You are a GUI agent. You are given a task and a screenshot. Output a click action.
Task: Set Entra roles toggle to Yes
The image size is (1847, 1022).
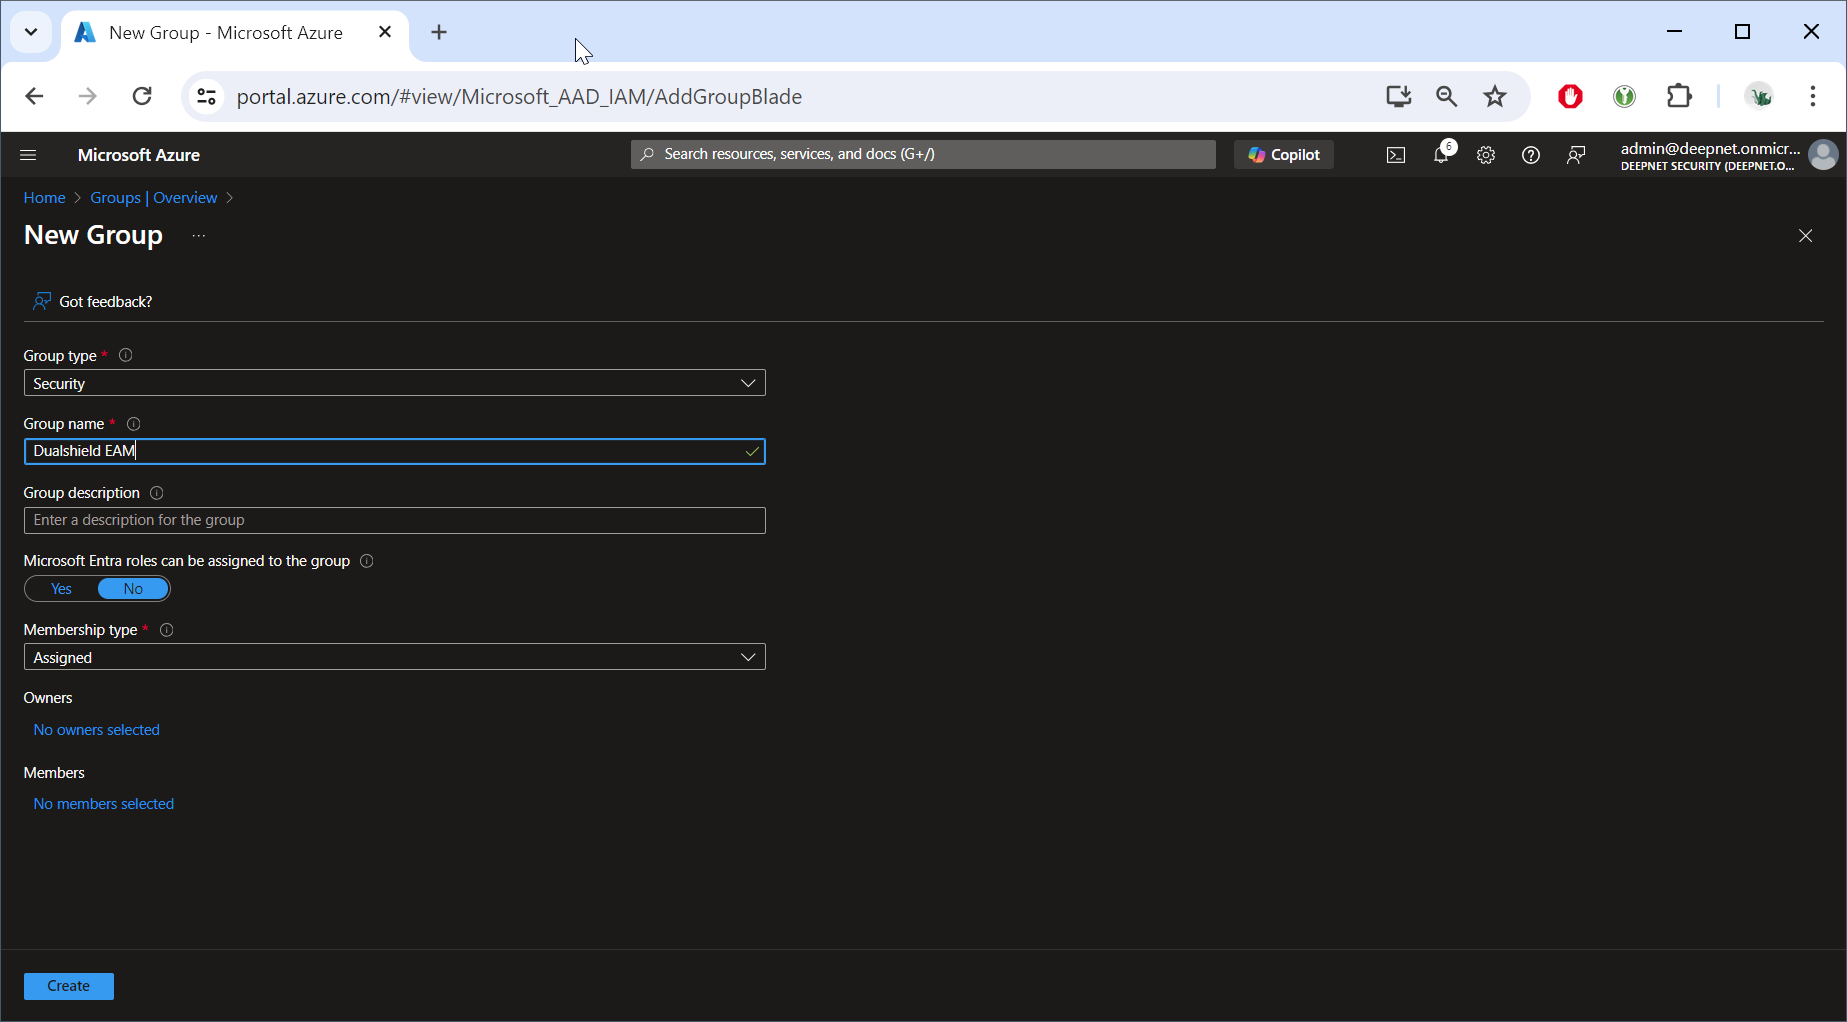[x=62, y=589]
